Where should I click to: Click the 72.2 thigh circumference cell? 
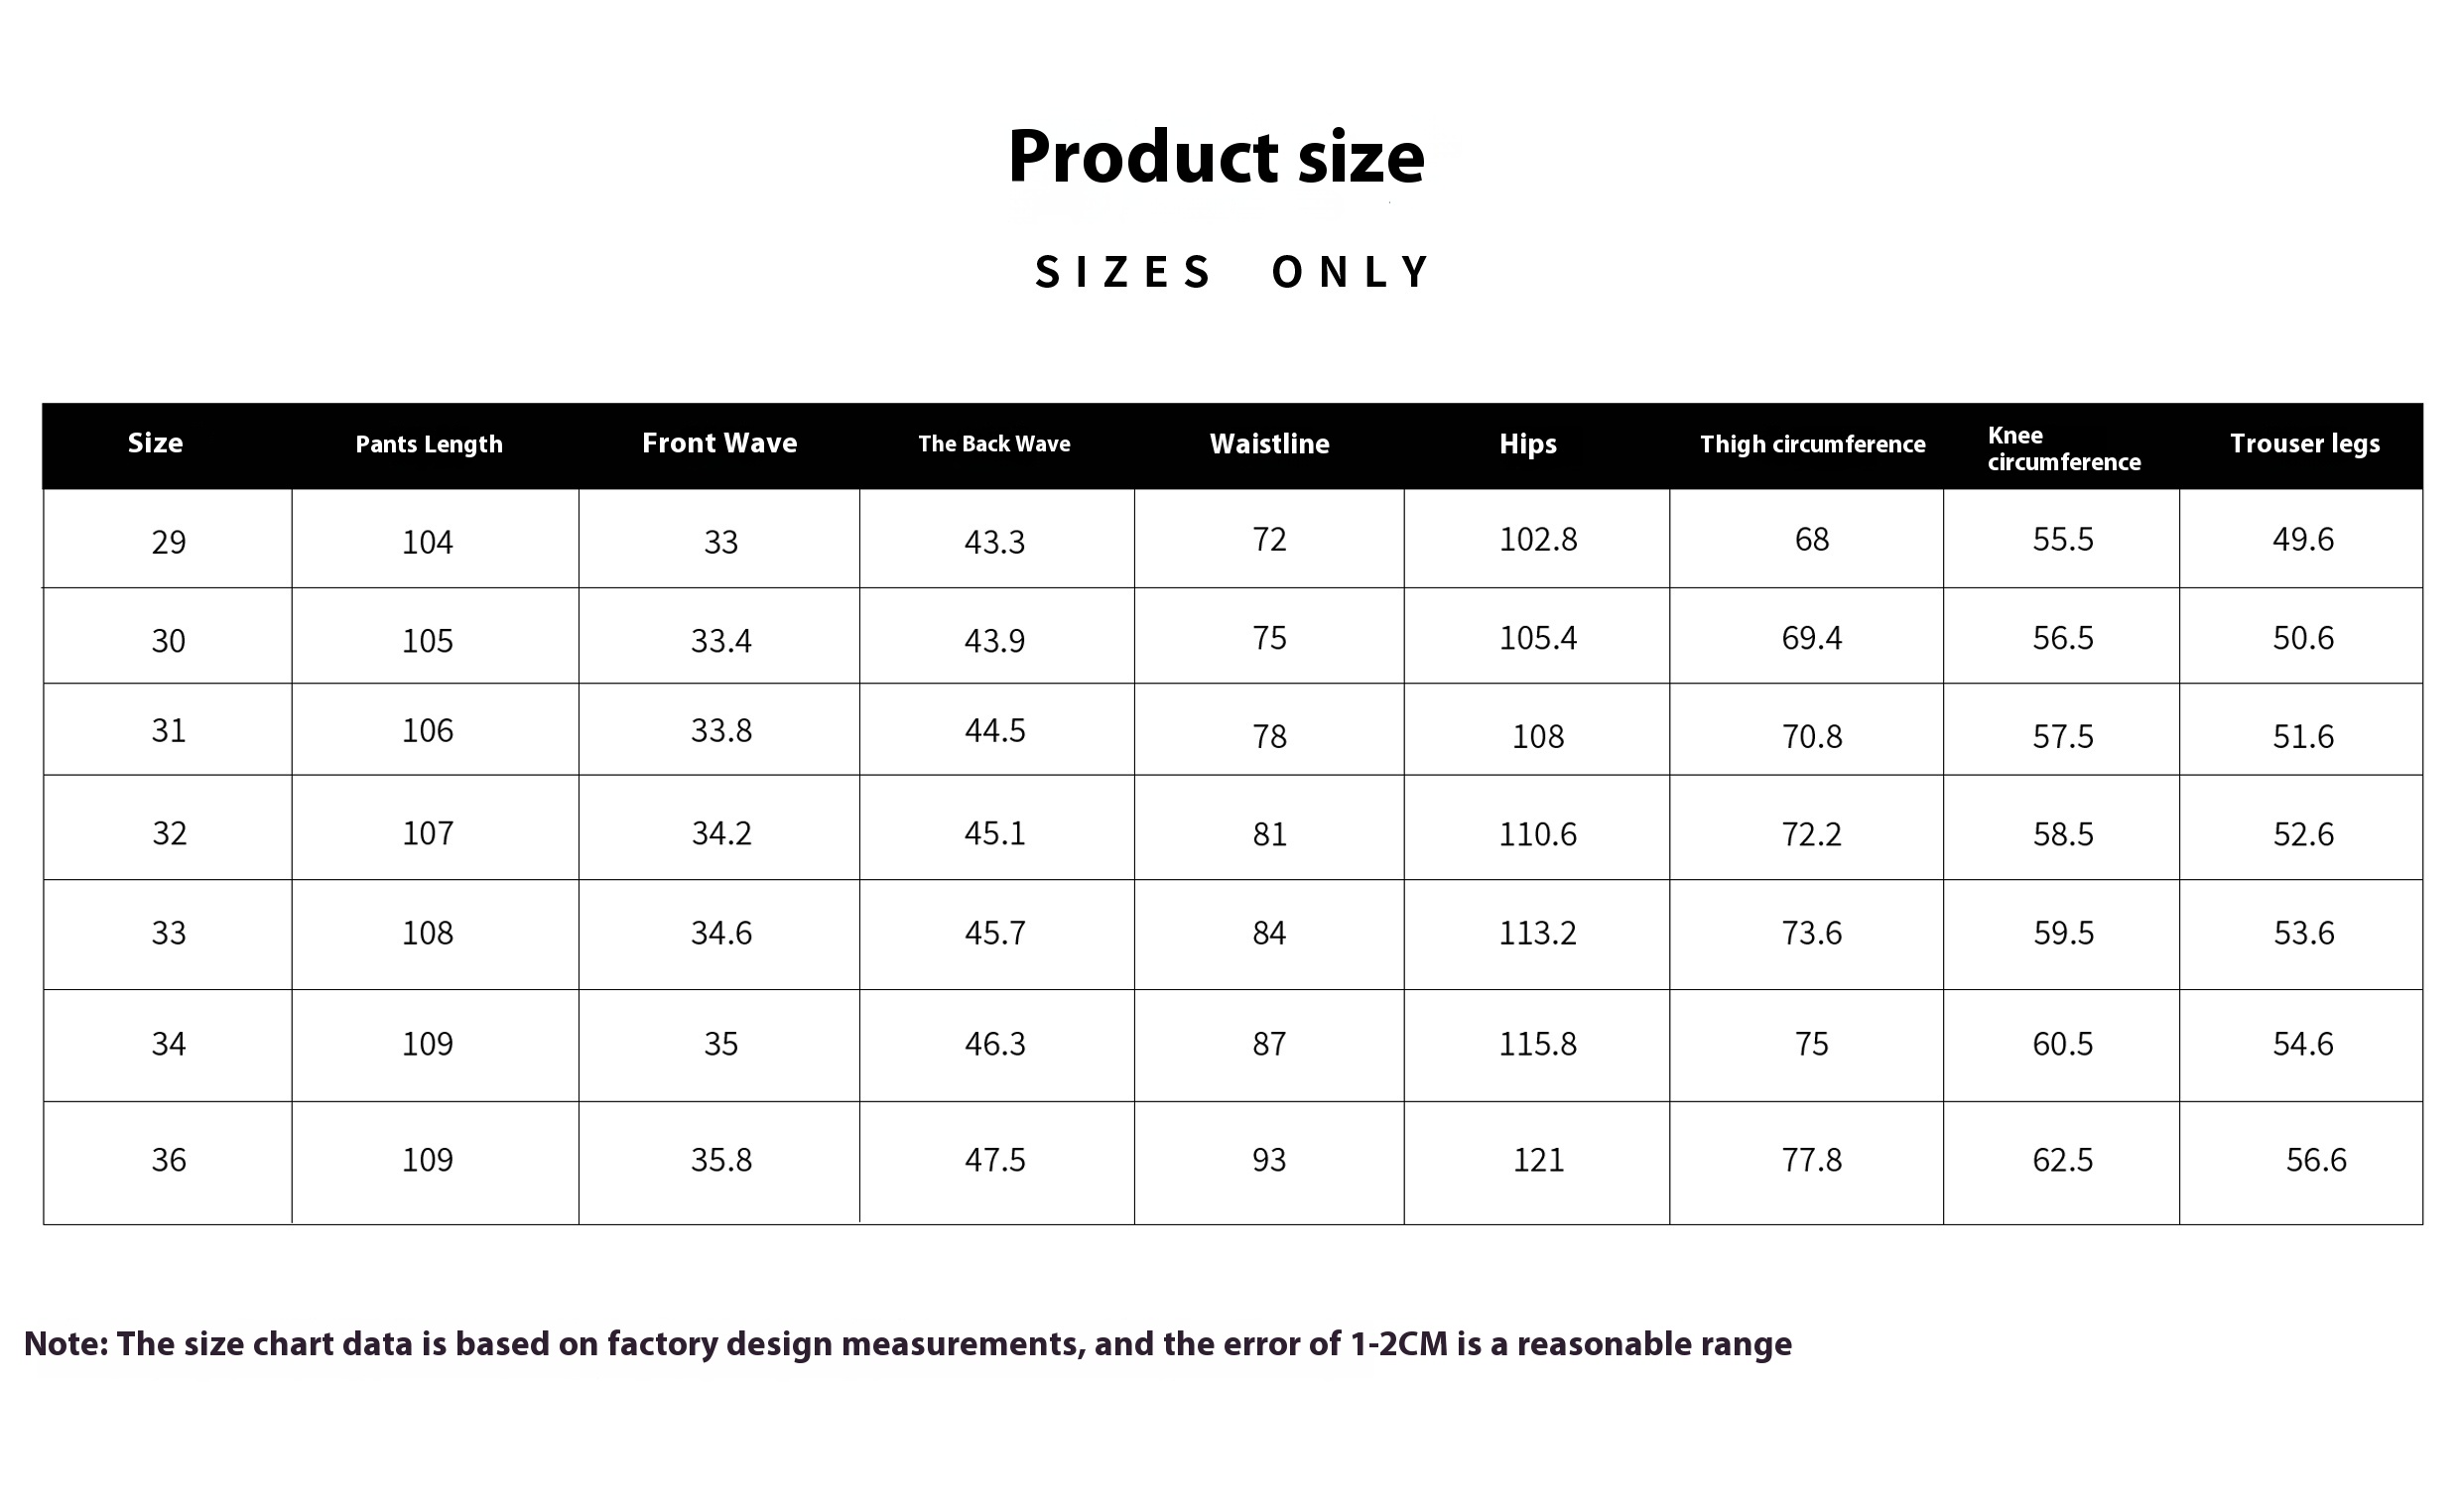click(x=1812, y=834)
